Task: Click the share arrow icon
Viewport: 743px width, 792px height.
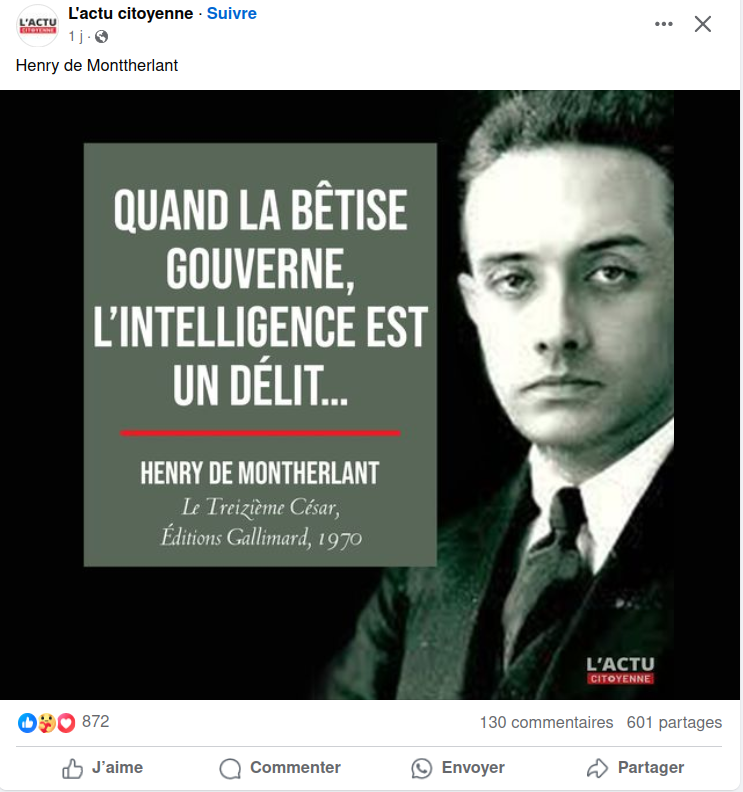Action: (x=597, y=768)
